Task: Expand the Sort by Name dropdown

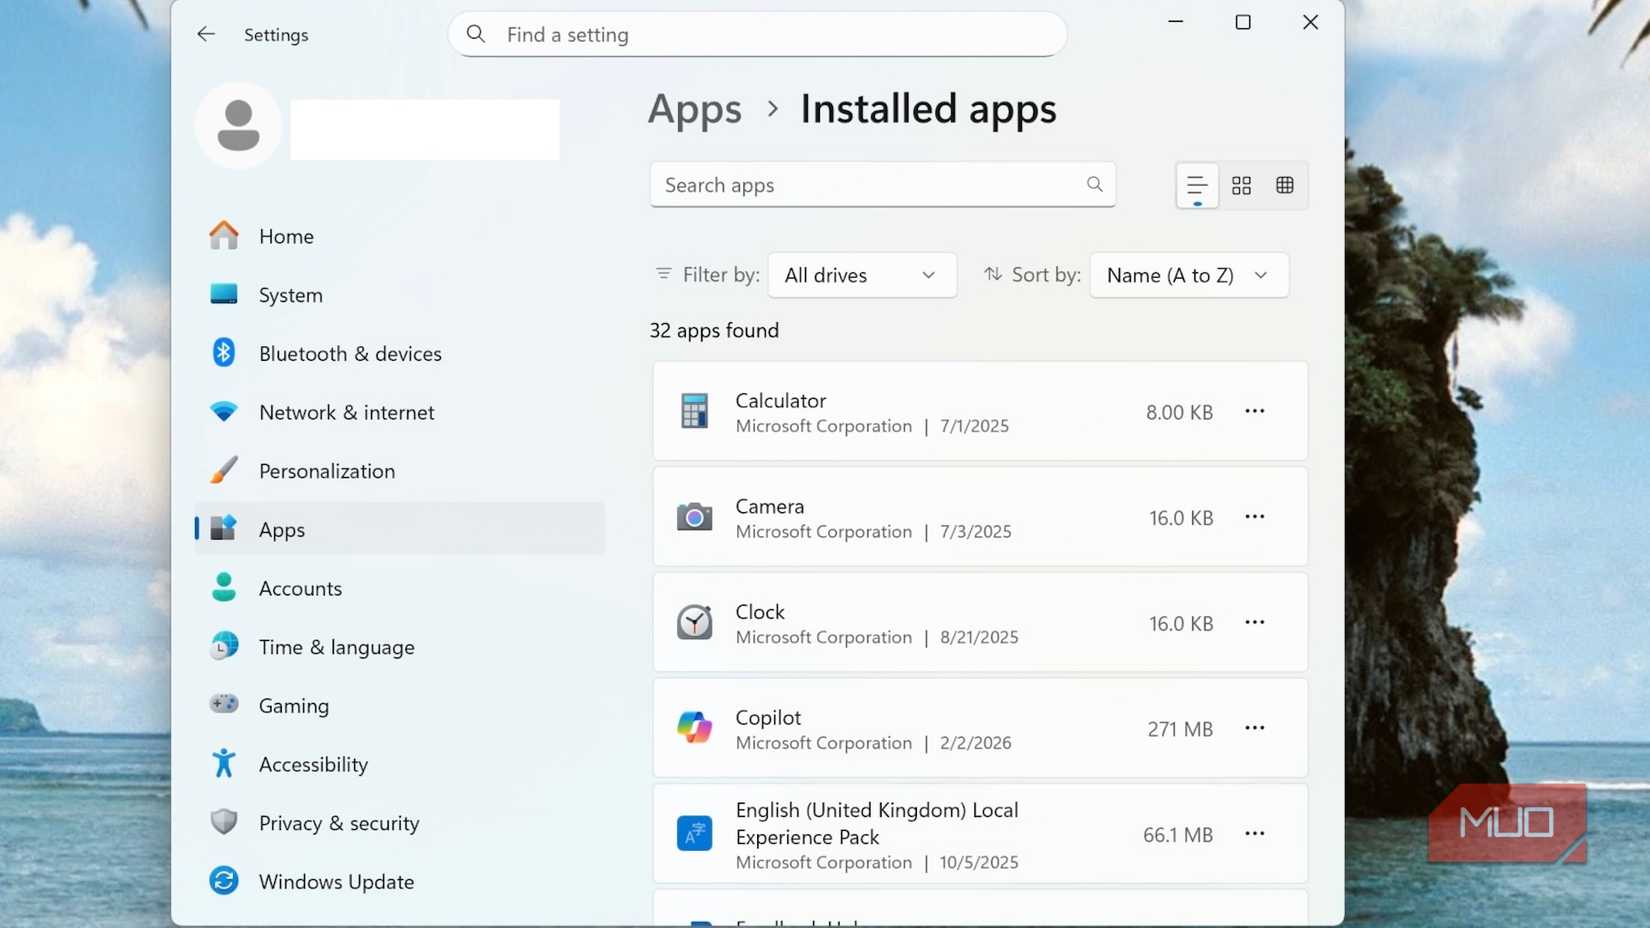Action: tap(1188, 275)
